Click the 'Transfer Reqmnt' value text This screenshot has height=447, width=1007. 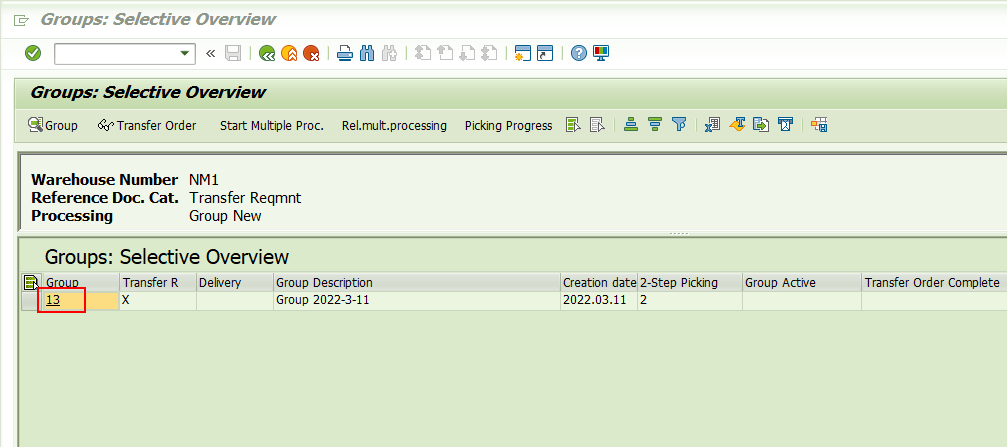[x=245, y=198]
